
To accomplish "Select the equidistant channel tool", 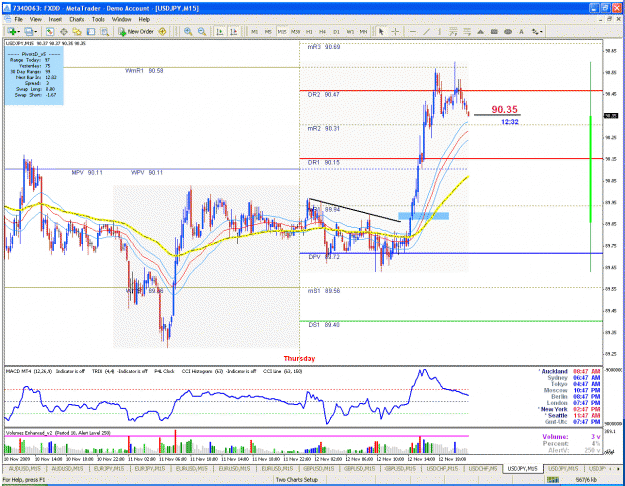I will pyautogui.click(x=453, y=31).
